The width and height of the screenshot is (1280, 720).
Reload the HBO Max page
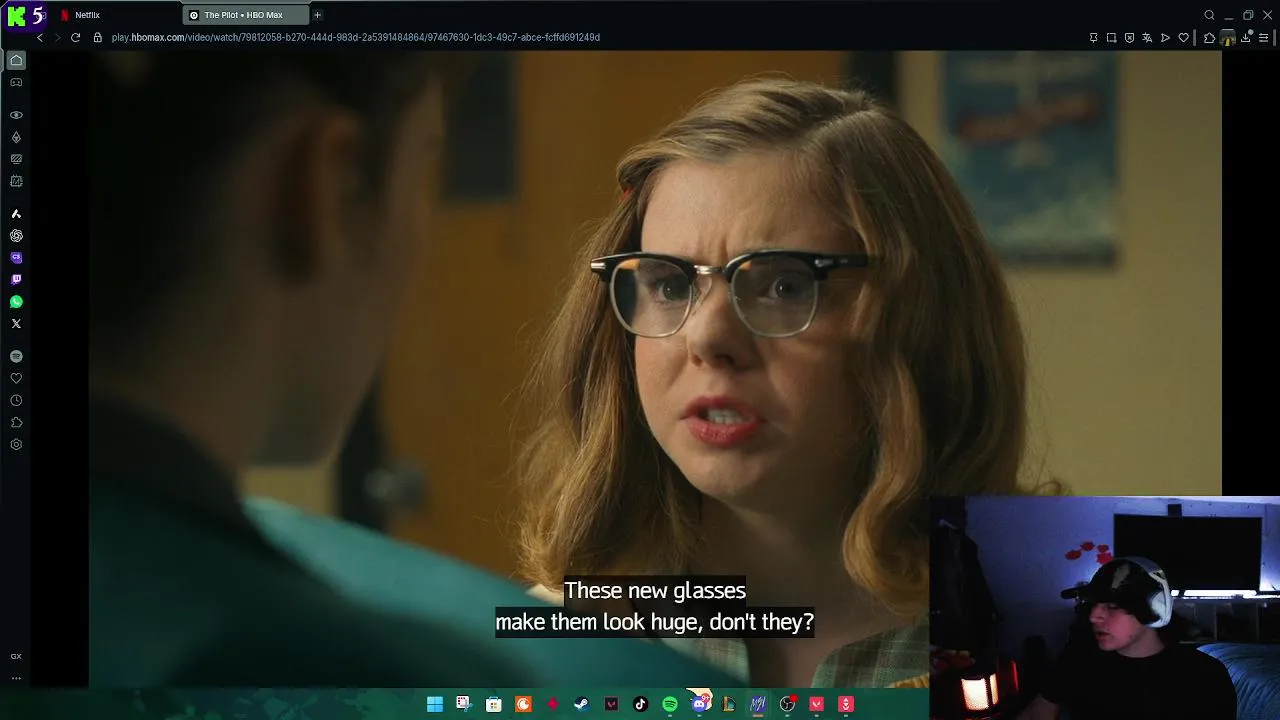pyautogui.click(x=75, y=37)
